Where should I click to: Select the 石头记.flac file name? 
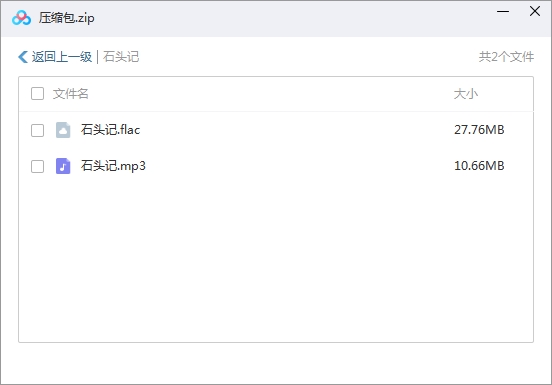pos(110,130)
